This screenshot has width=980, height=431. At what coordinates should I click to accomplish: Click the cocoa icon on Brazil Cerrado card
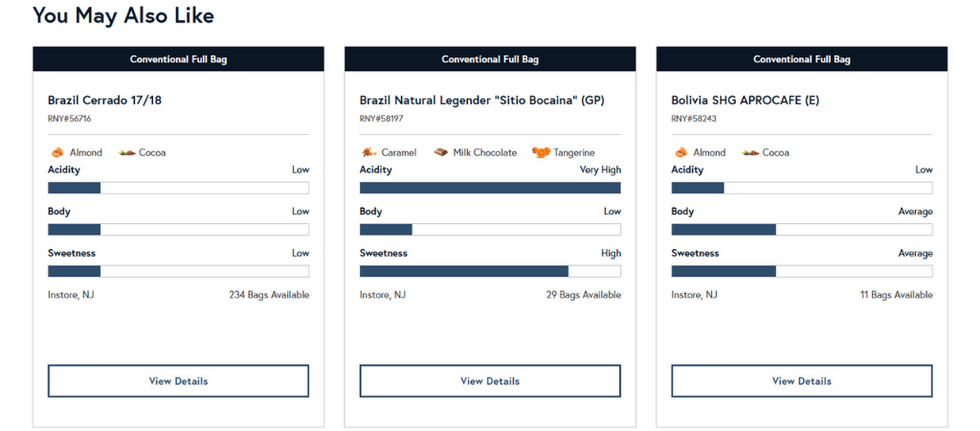(128, 152)
